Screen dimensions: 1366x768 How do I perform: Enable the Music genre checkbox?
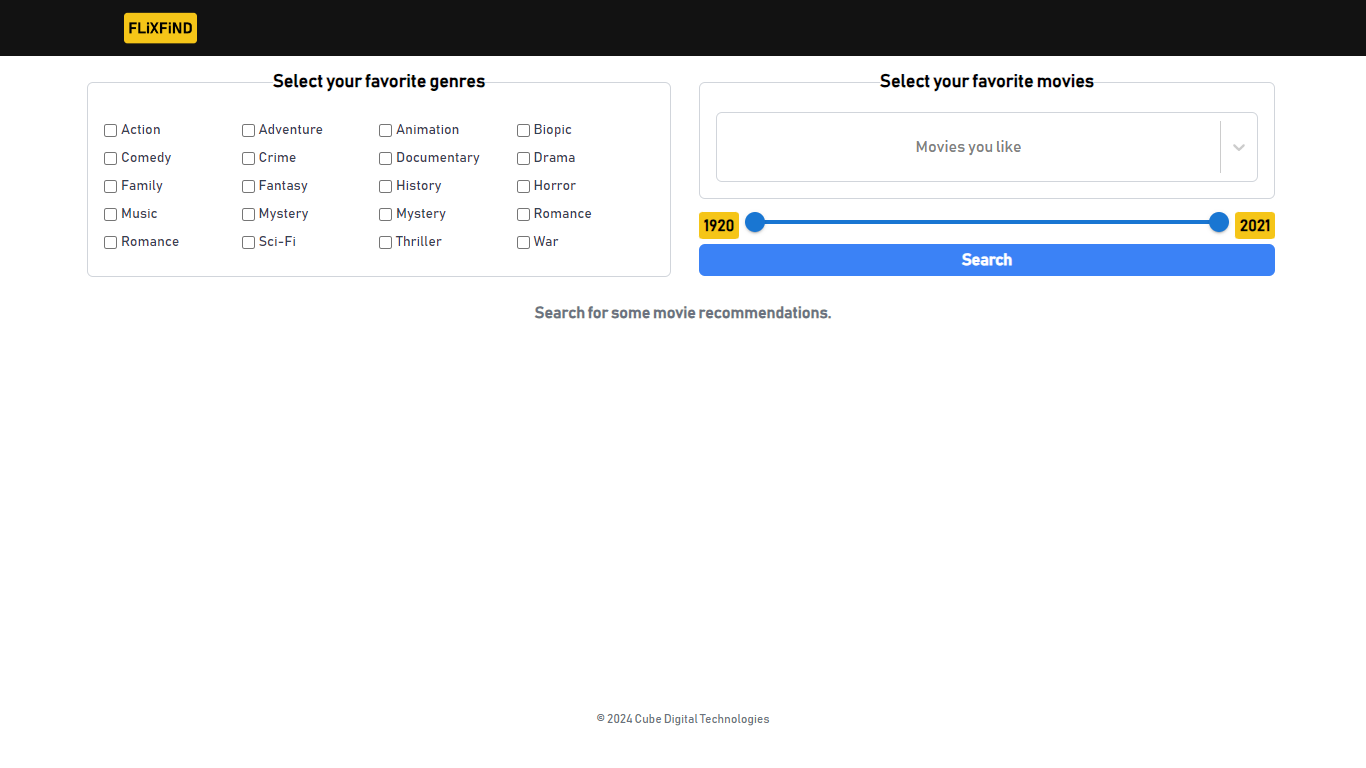point(111,215)
